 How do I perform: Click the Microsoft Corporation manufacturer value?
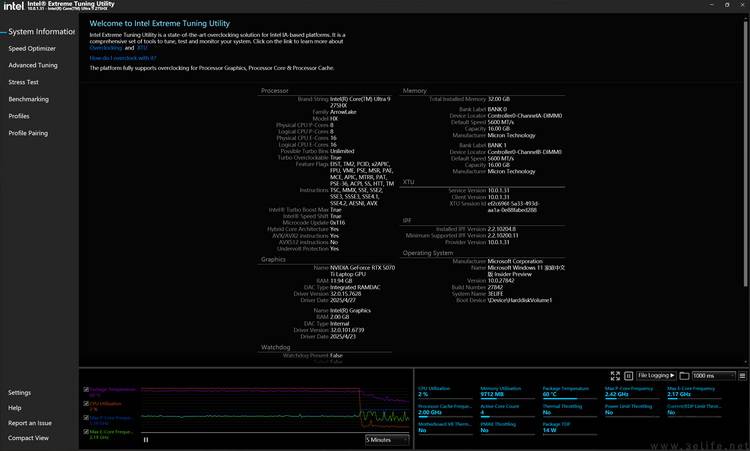click(x=515, y=261)
